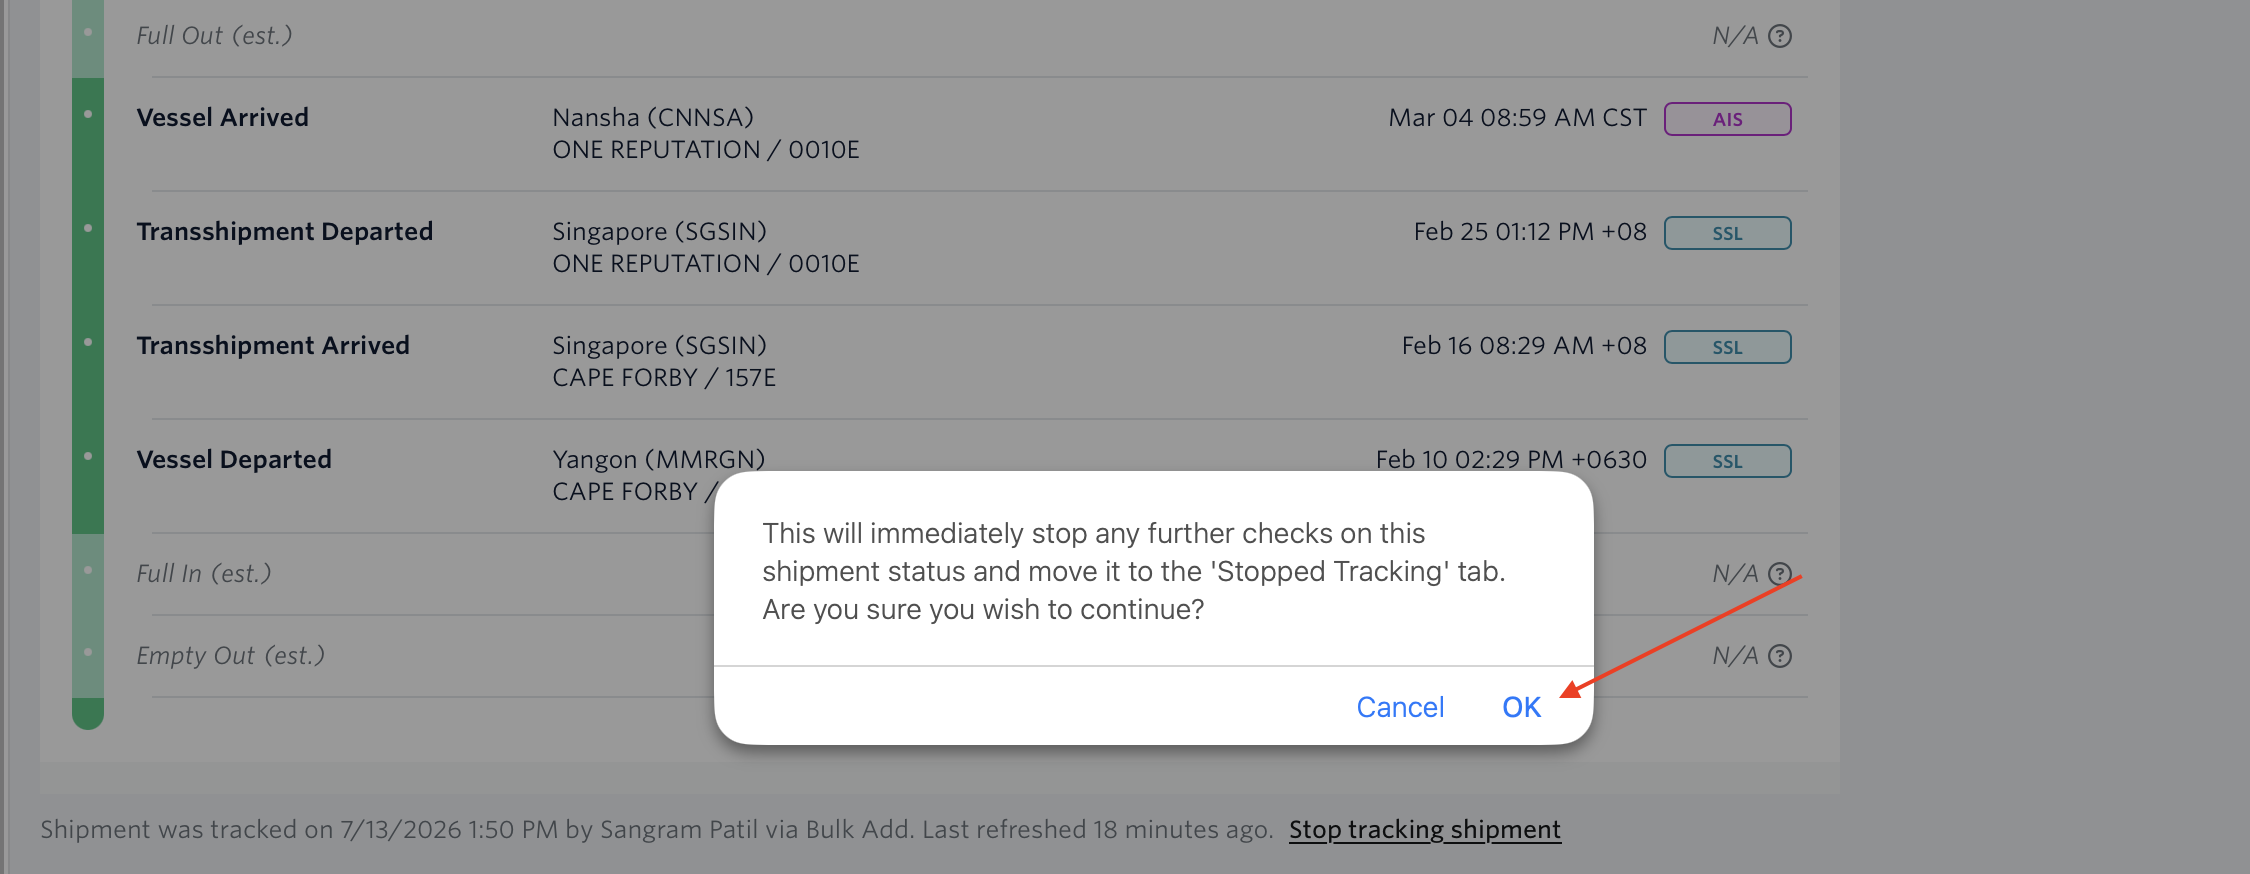Select the Transshipment Arrived milestone label

(272, 345)
